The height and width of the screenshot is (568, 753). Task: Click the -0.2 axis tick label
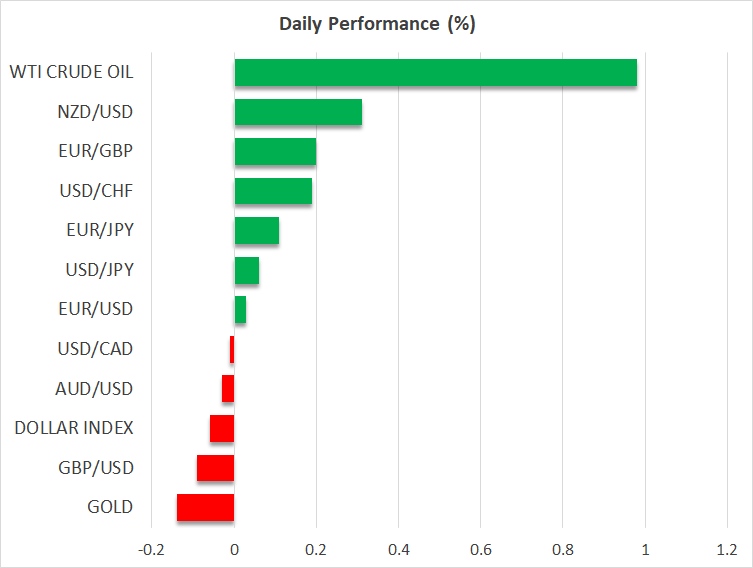click(x=151, y=549)
